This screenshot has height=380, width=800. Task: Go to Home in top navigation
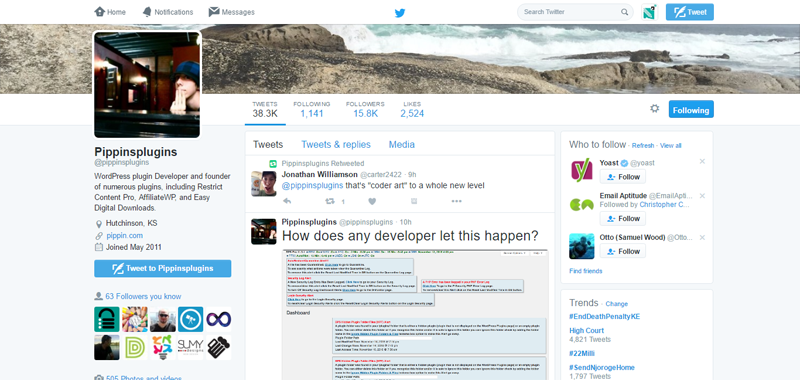[x=110, y=12]
